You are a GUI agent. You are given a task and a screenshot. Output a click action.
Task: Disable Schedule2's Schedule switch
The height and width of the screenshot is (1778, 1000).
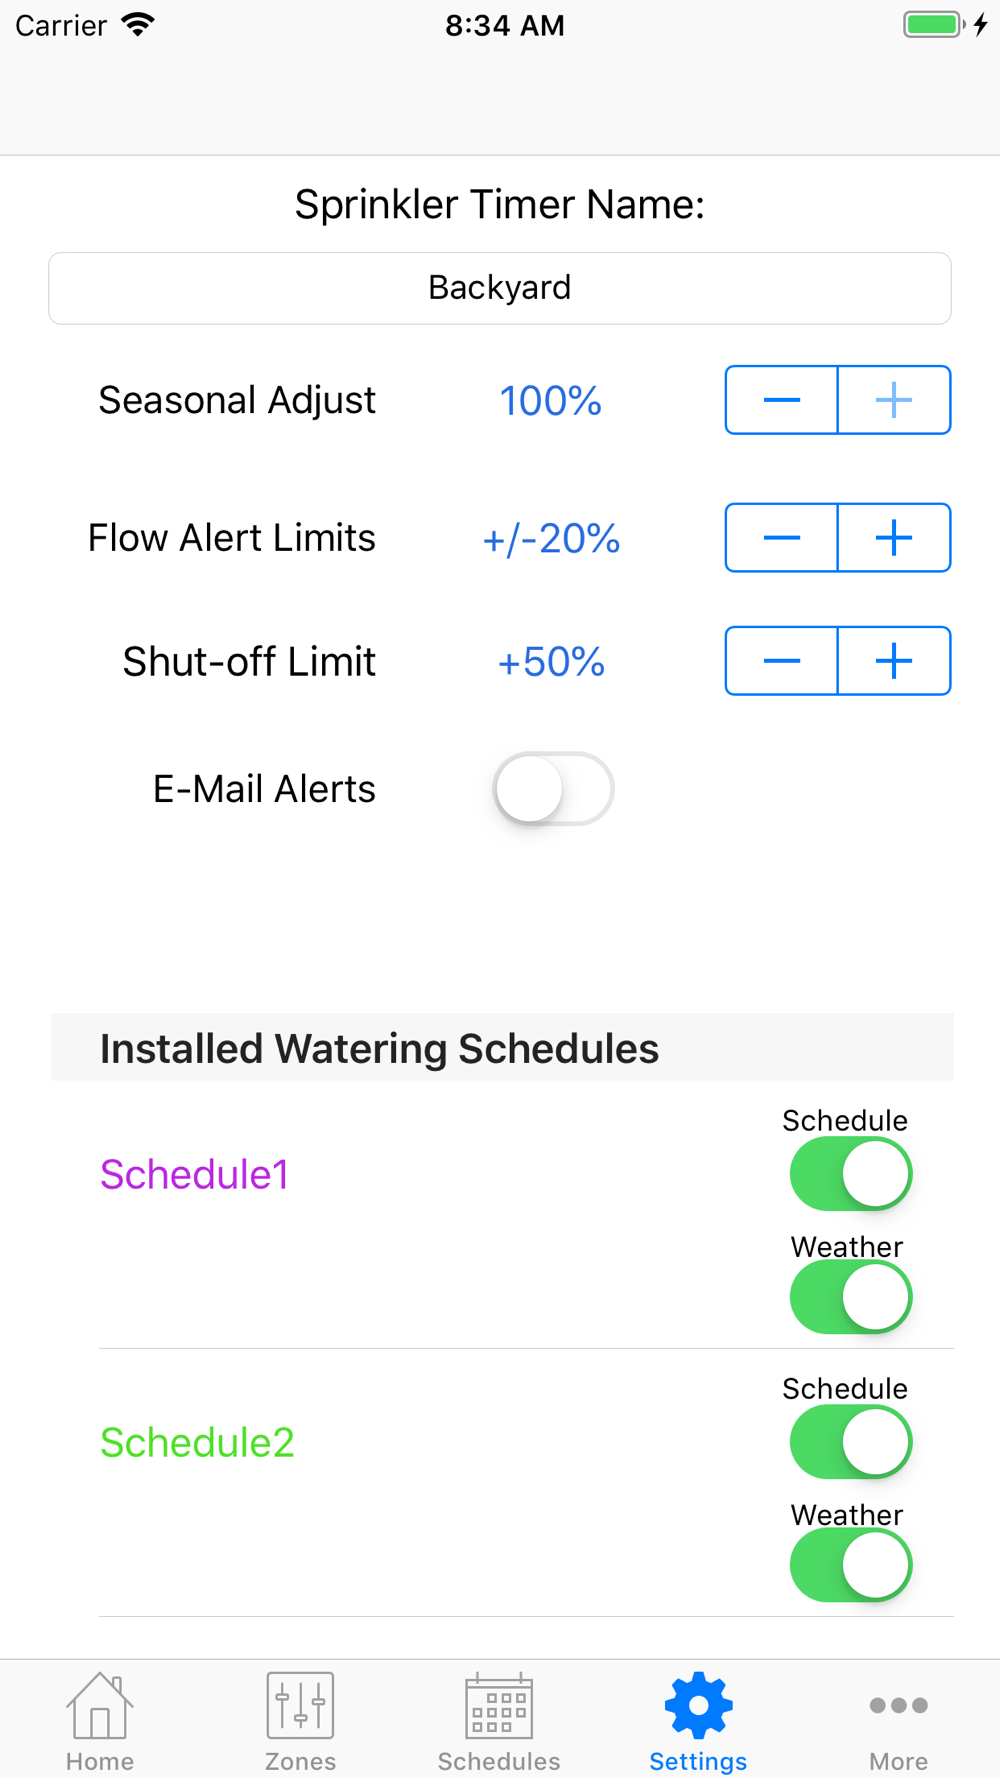click(850, 1442)
